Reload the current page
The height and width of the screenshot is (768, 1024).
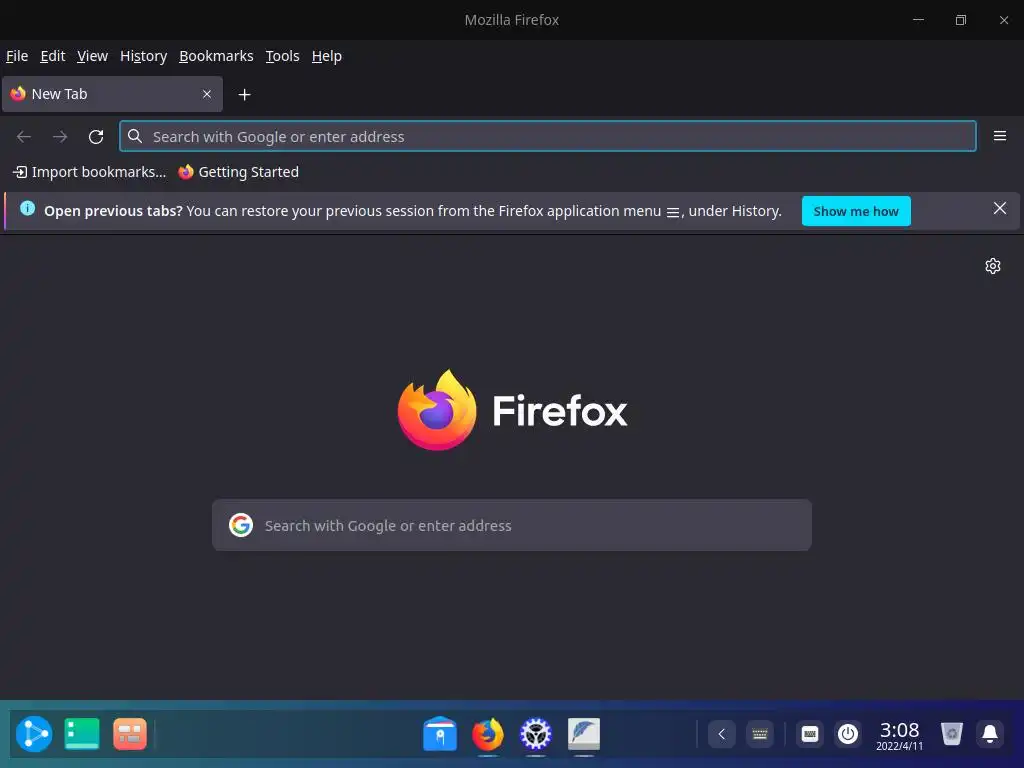tap(96, 136)
